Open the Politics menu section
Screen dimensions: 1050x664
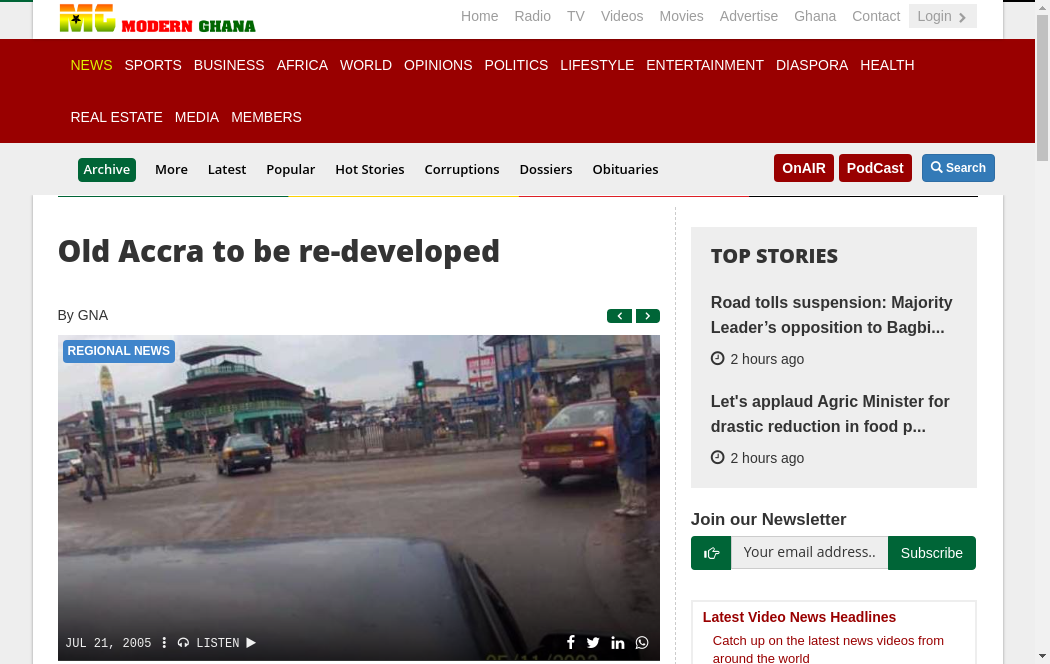pos(516,65)
